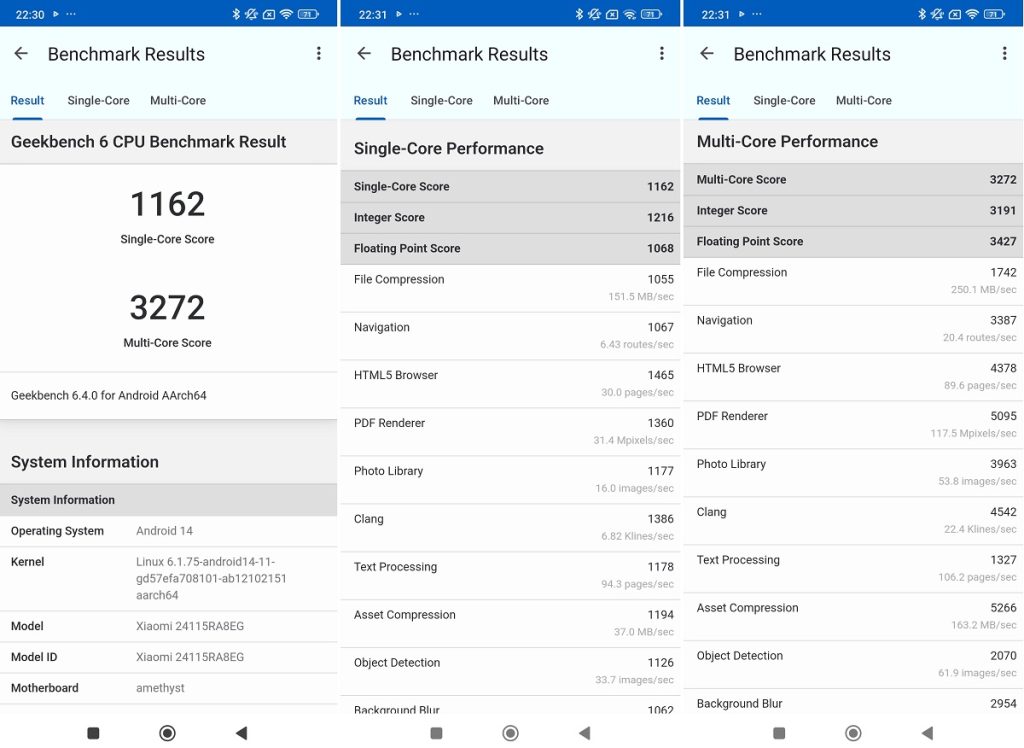The width and height of the screenshot is (1024, 748).
Task: Tap Bluetooth status icon above Single-Core Performance screen
Action: 579,14
